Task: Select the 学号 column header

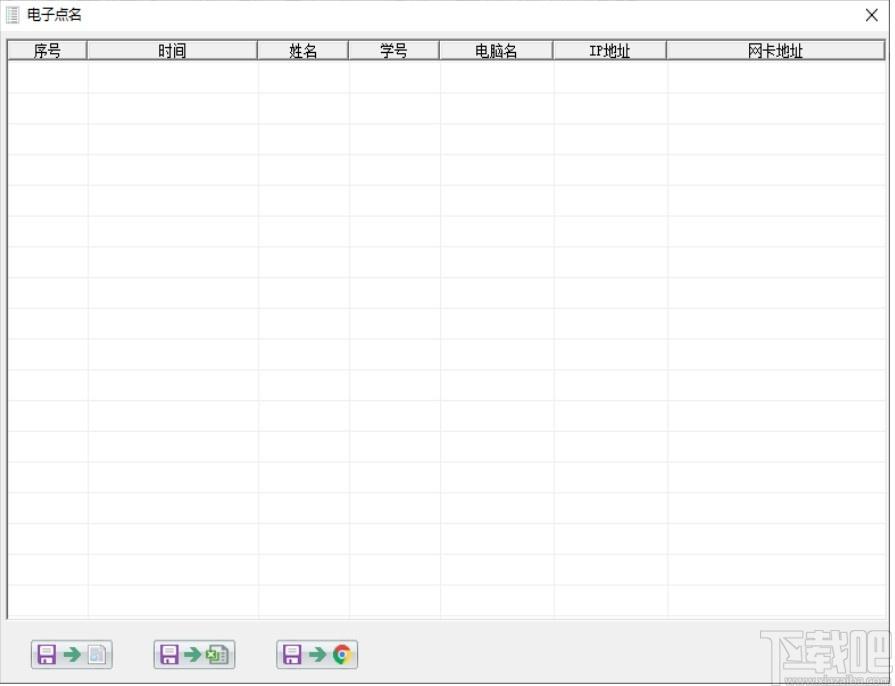Action: (394, 51)
